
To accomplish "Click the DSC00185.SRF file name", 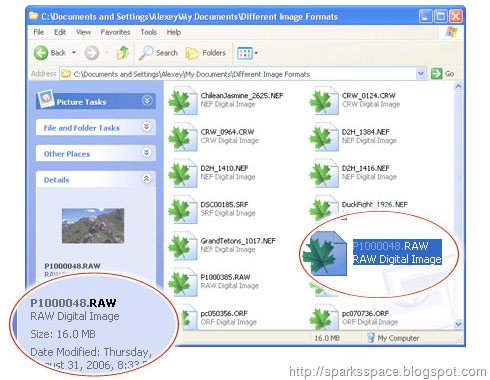I will (224, 205).
